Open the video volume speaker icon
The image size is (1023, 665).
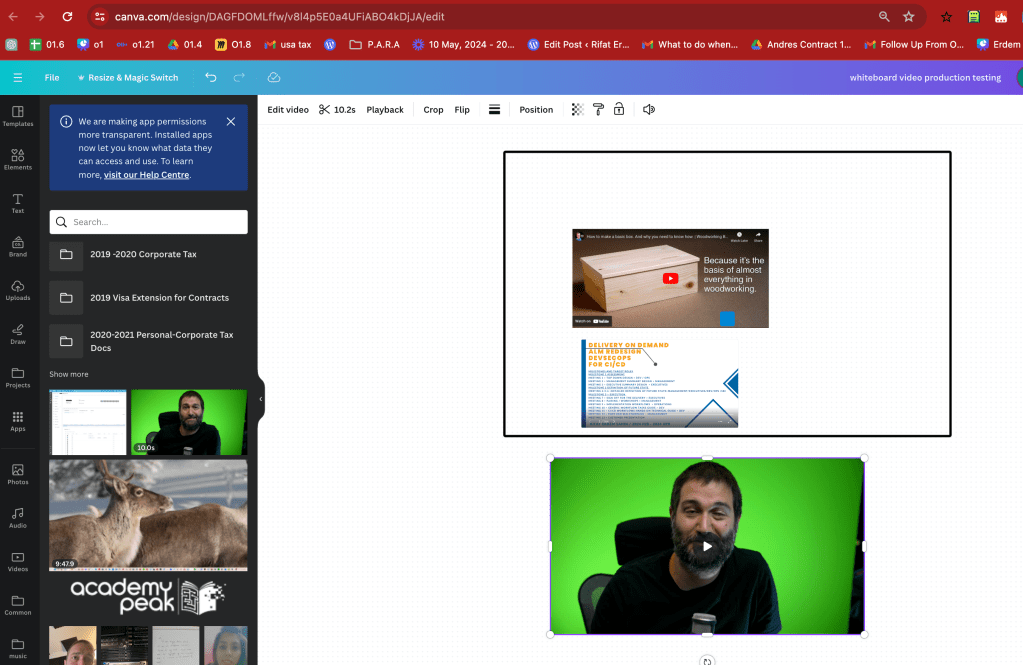pyautogui.click(x=649, y=110)
